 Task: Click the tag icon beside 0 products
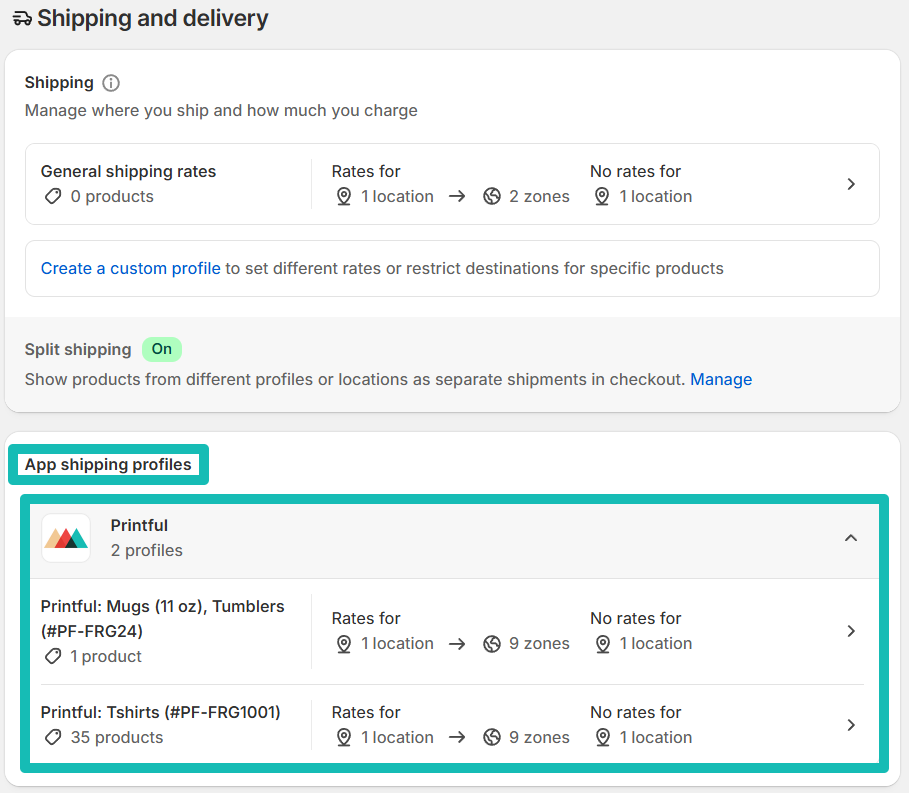52,197
